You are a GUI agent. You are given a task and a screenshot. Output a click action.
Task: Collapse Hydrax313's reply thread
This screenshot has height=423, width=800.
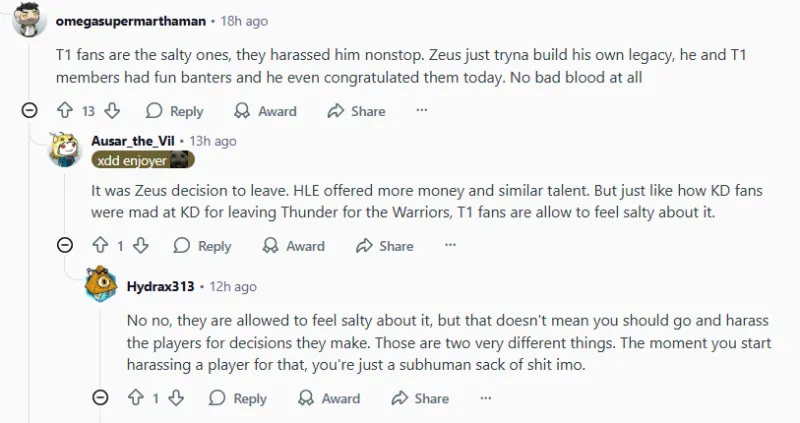pos(100,398)
